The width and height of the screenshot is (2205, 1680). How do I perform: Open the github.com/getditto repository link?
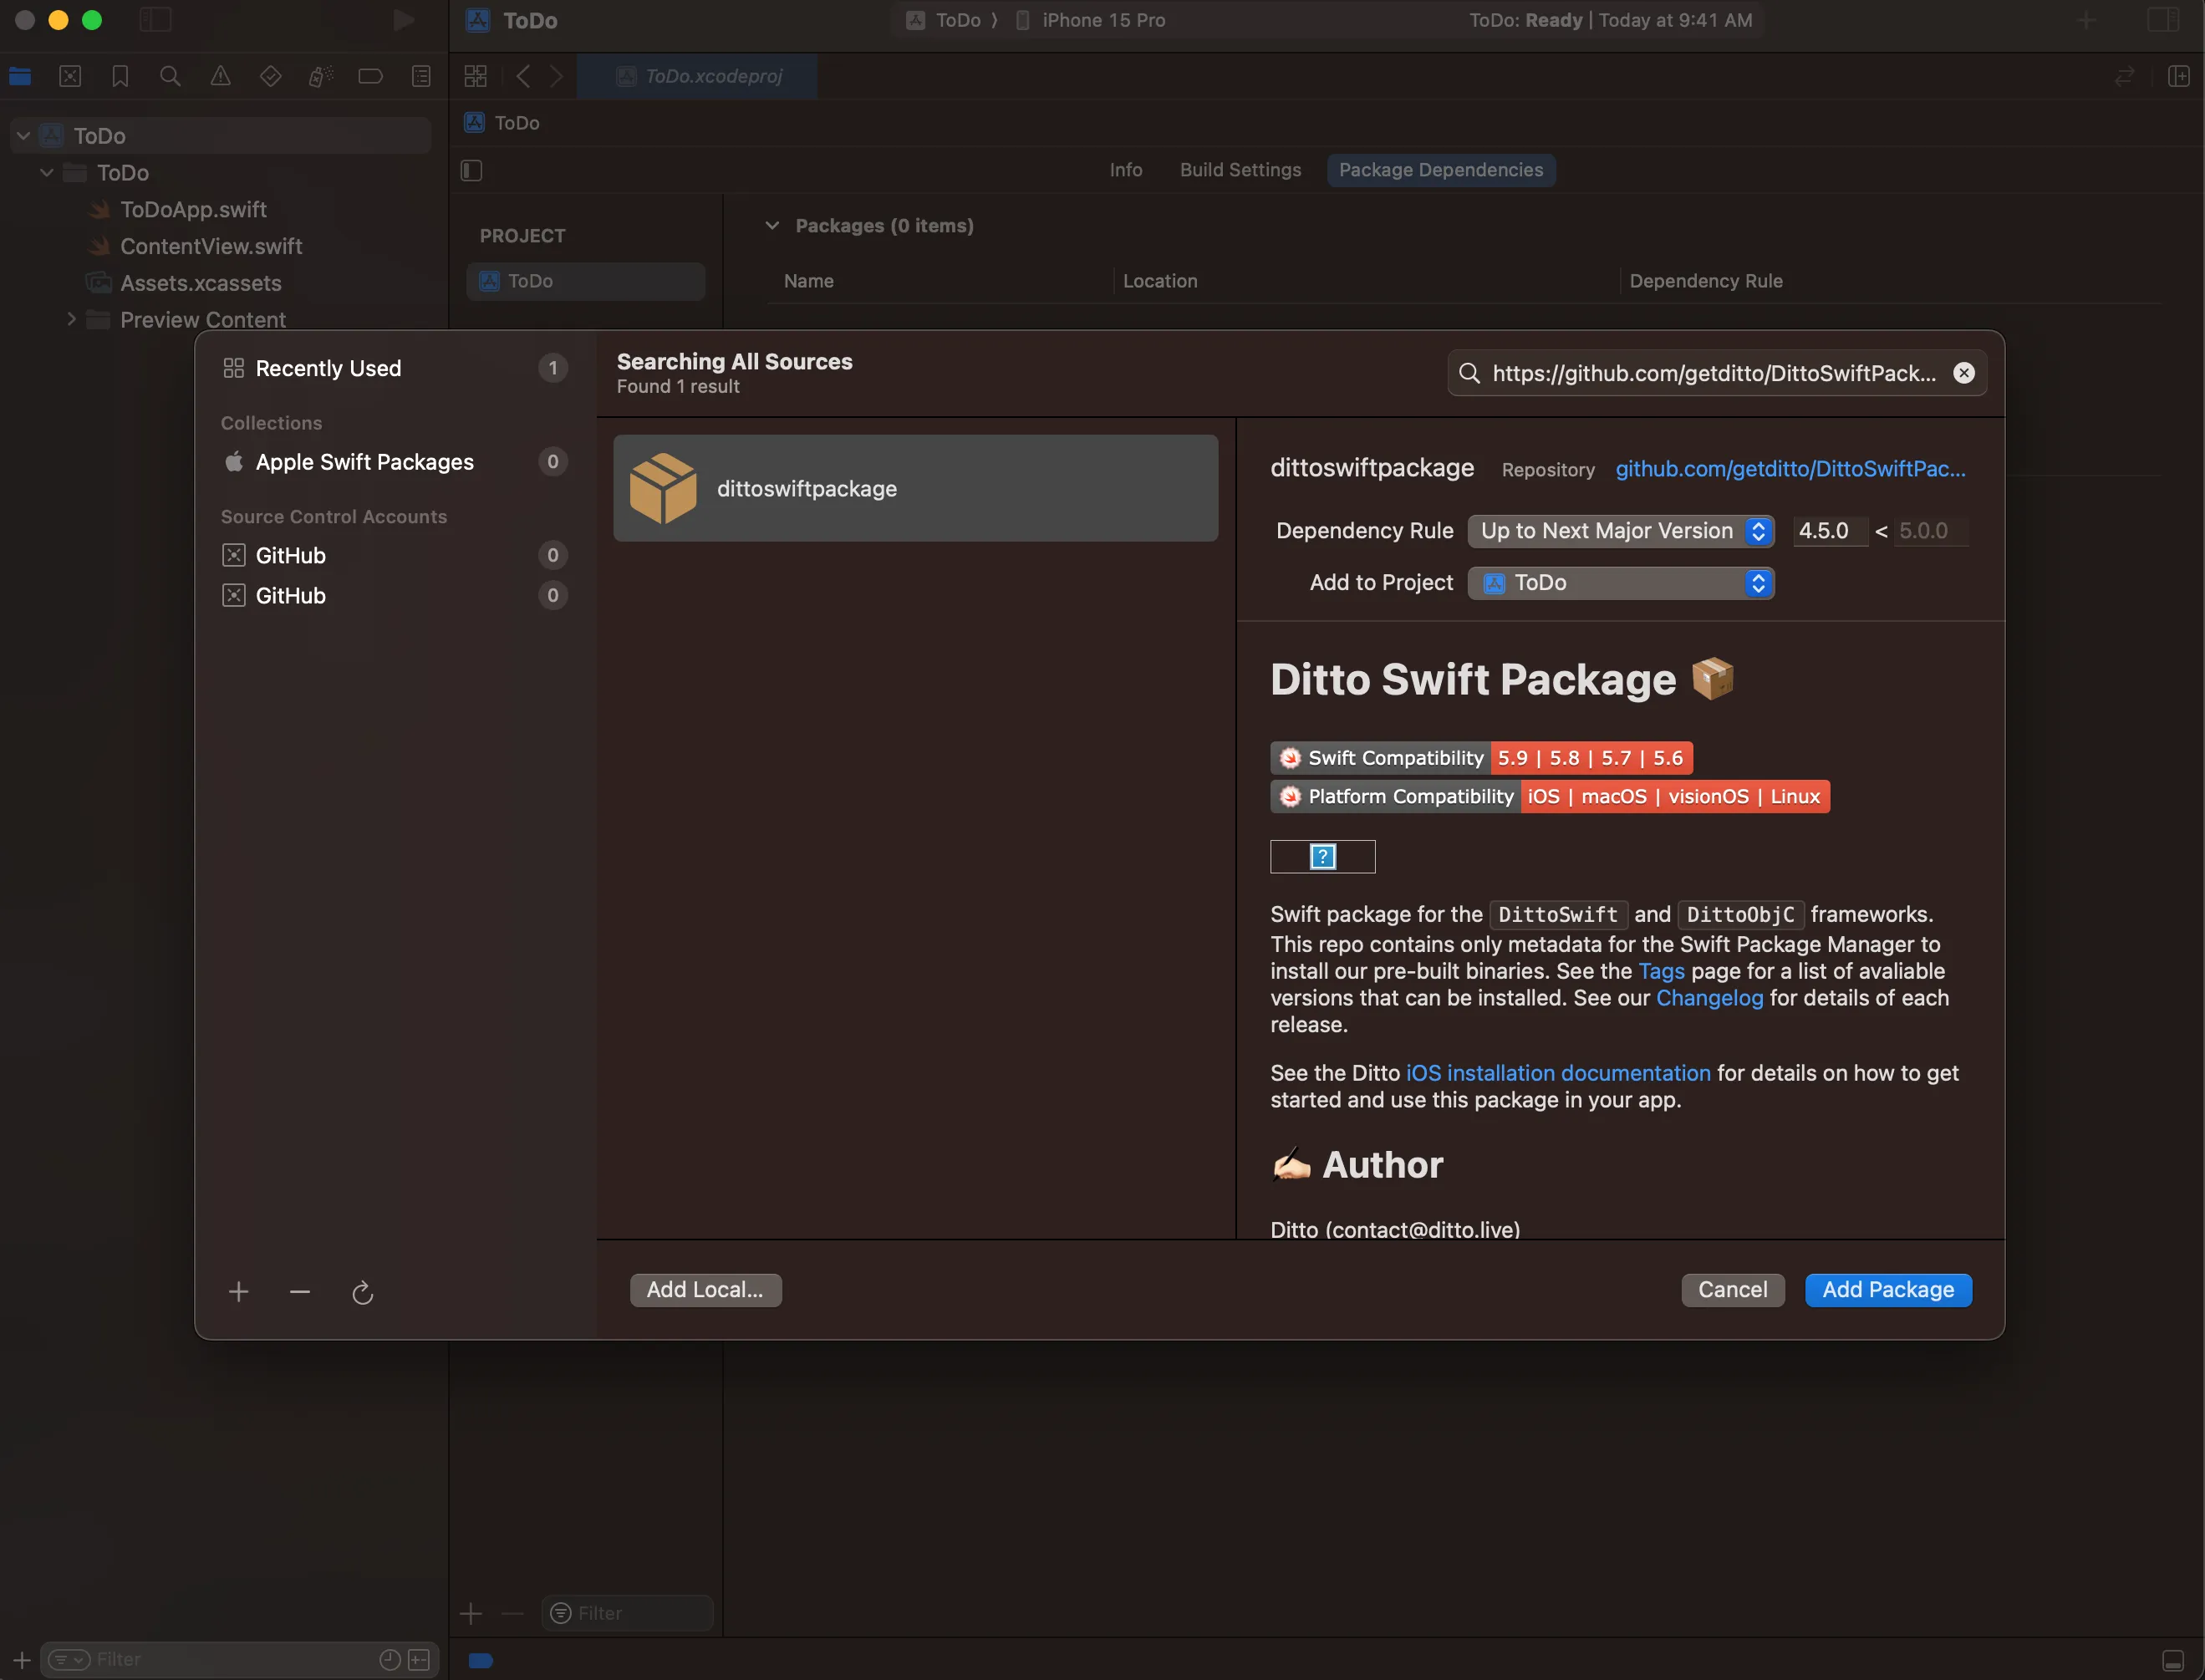(1790, 469)
